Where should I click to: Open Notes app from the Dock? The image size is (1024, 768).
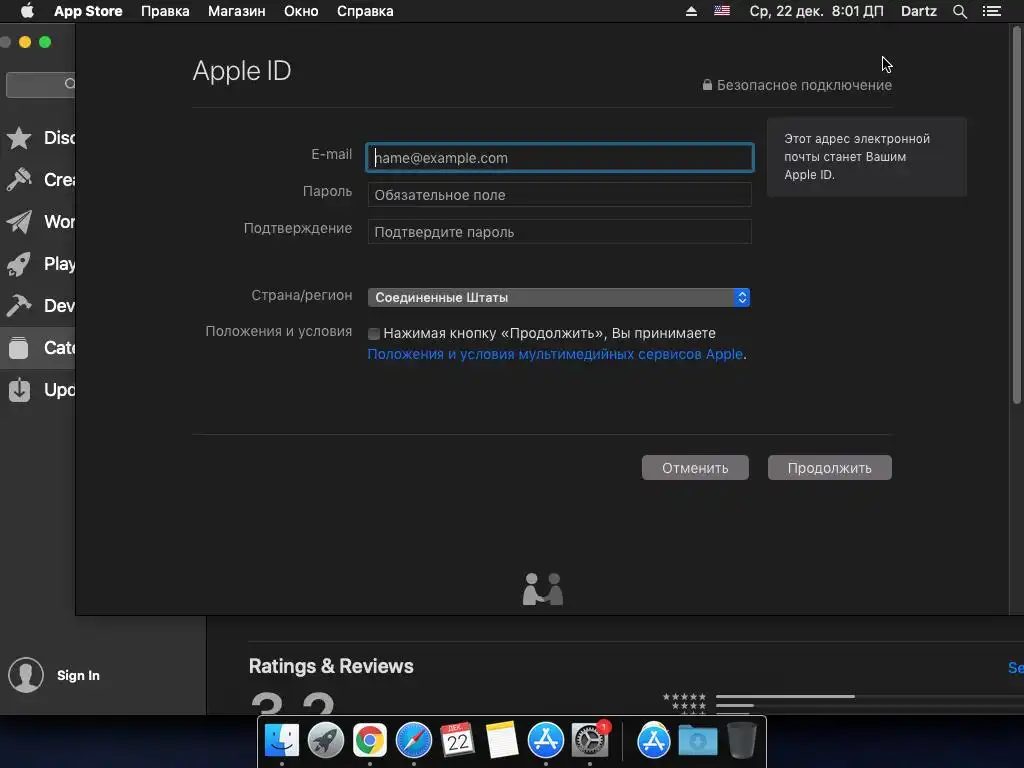[502, 741]
